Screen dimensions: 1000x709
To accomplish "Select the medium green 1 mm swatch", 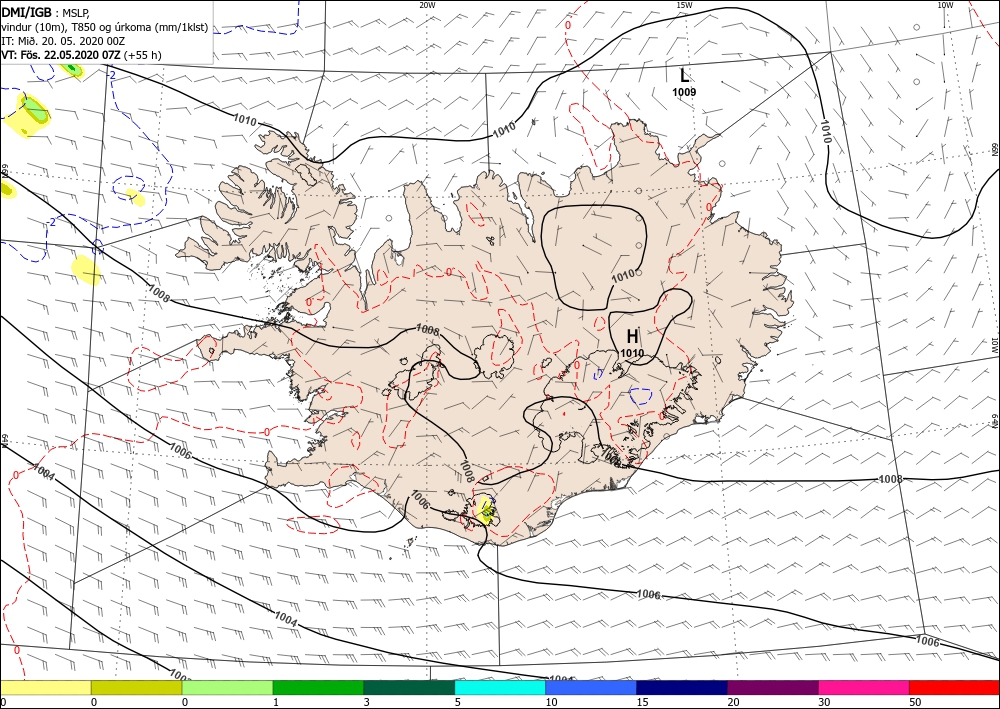I will 318,687.
